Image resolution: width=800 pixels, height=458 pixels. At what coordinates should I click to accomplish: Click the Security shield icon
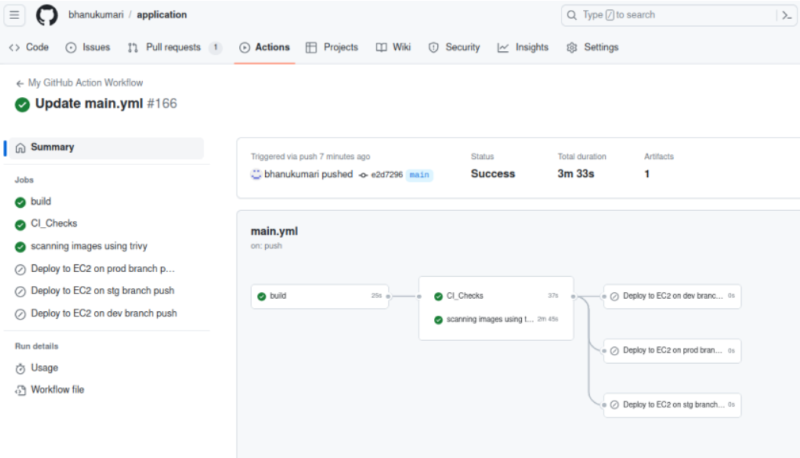tap(433, 47)
